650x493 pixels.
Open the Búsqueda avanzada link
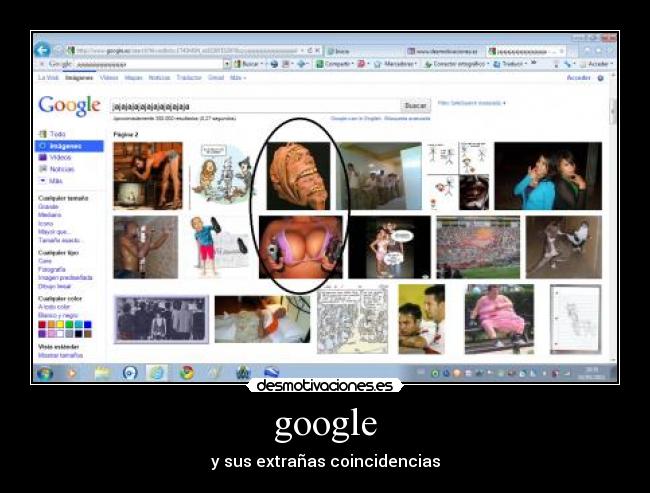[407, 119]
